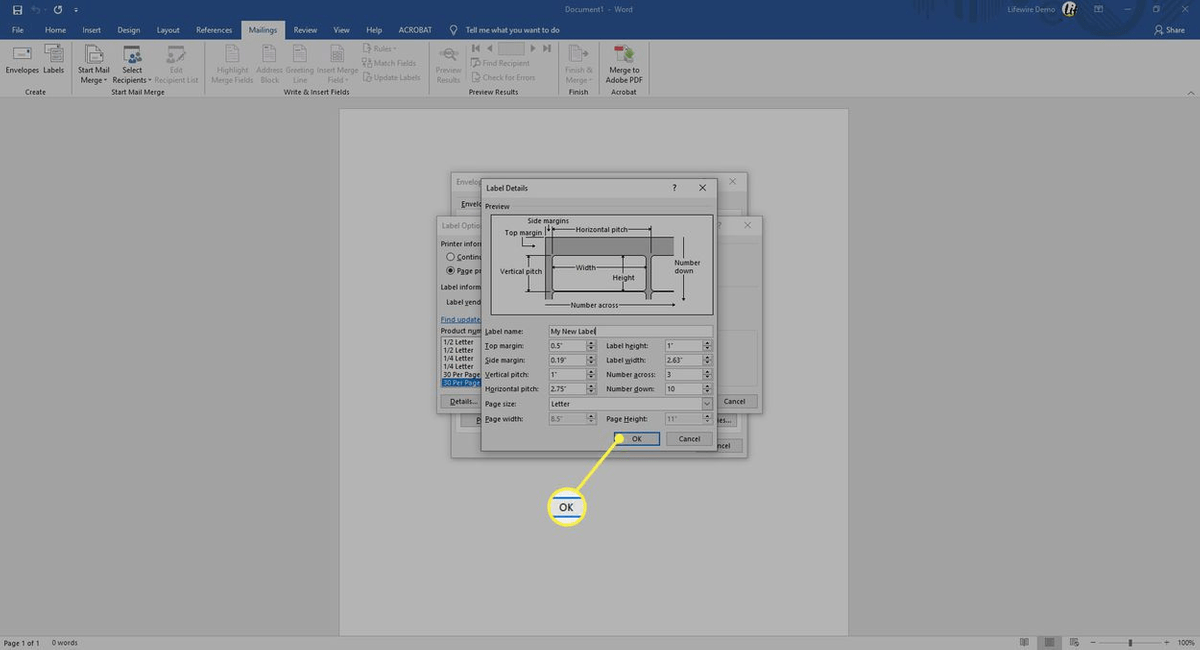Click OK in the Label Details dialog
This screenshot has height=650, width=1200.
(x=637, y=438)
